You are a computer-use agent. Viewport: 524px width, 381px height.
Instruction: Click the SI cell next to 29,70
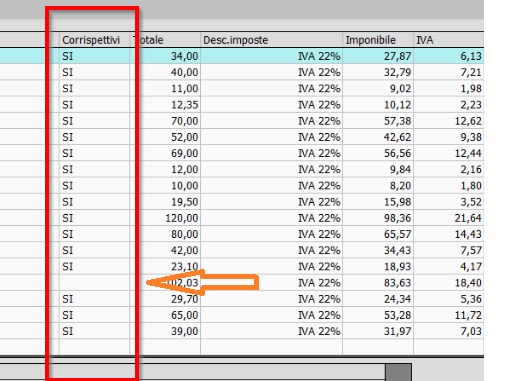coord(95,299)
